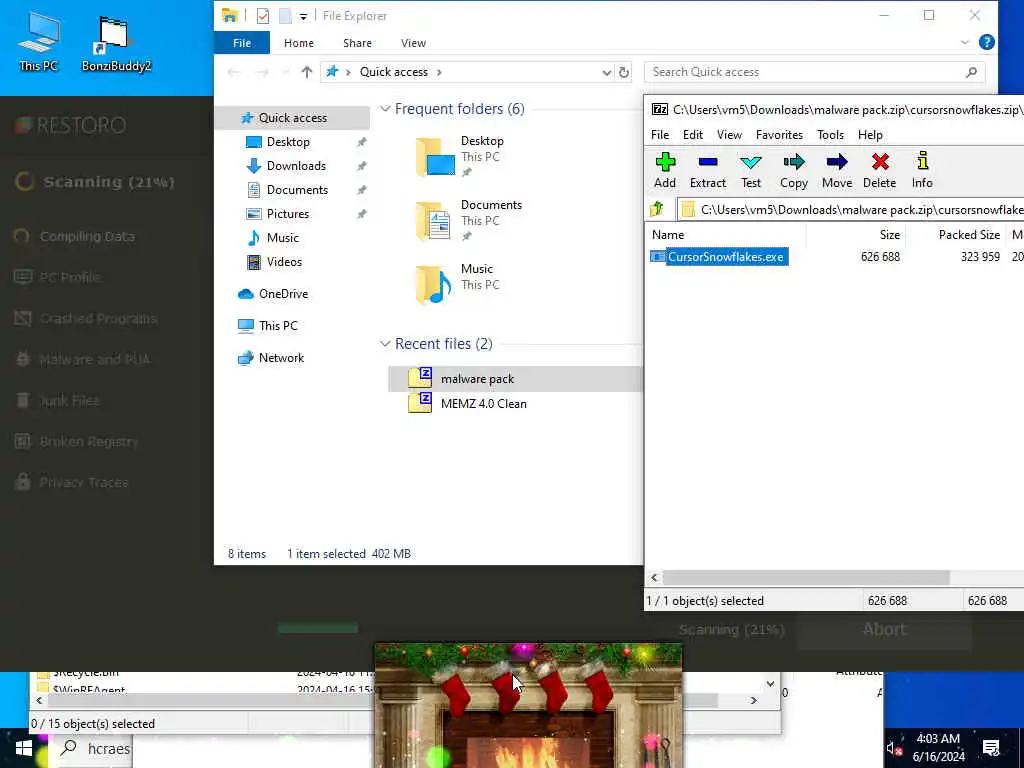This screenshot has height=768, width=1024.
Task: Open the 7-Zip Tools menu
Action: click(830, 135)
